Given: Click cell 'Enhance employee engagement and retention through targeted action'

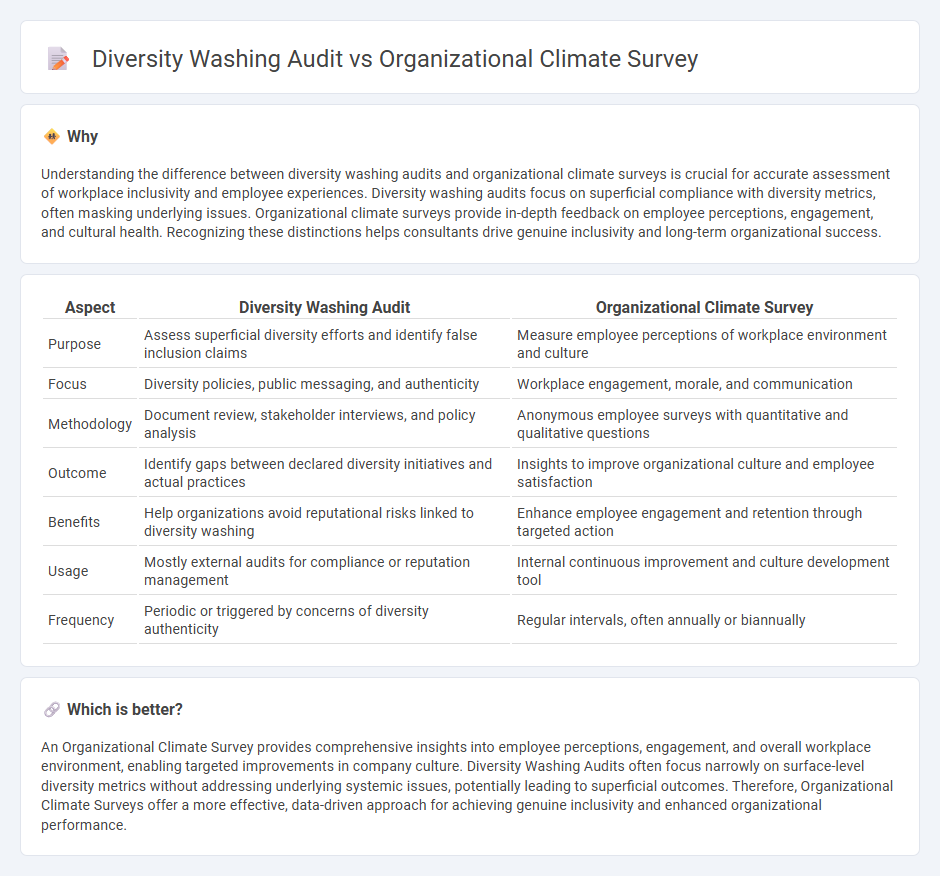Looking at the screenshot, I should tap(704, 522).
